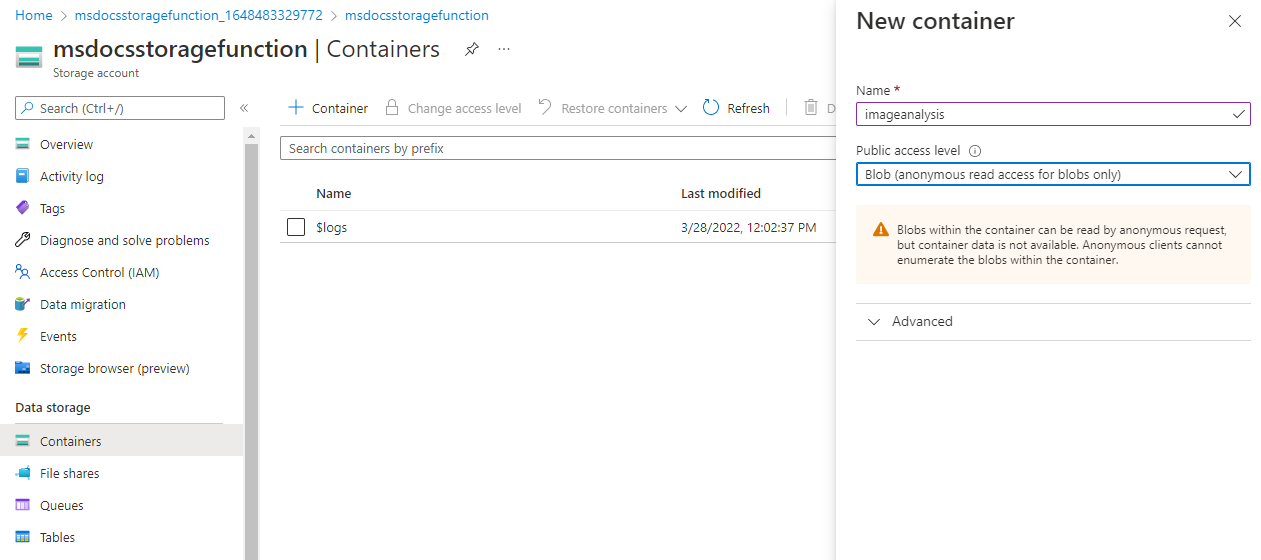Click the add Container plus icon
This screenshot has width=1261, height=560.
(x=296, y=108)
